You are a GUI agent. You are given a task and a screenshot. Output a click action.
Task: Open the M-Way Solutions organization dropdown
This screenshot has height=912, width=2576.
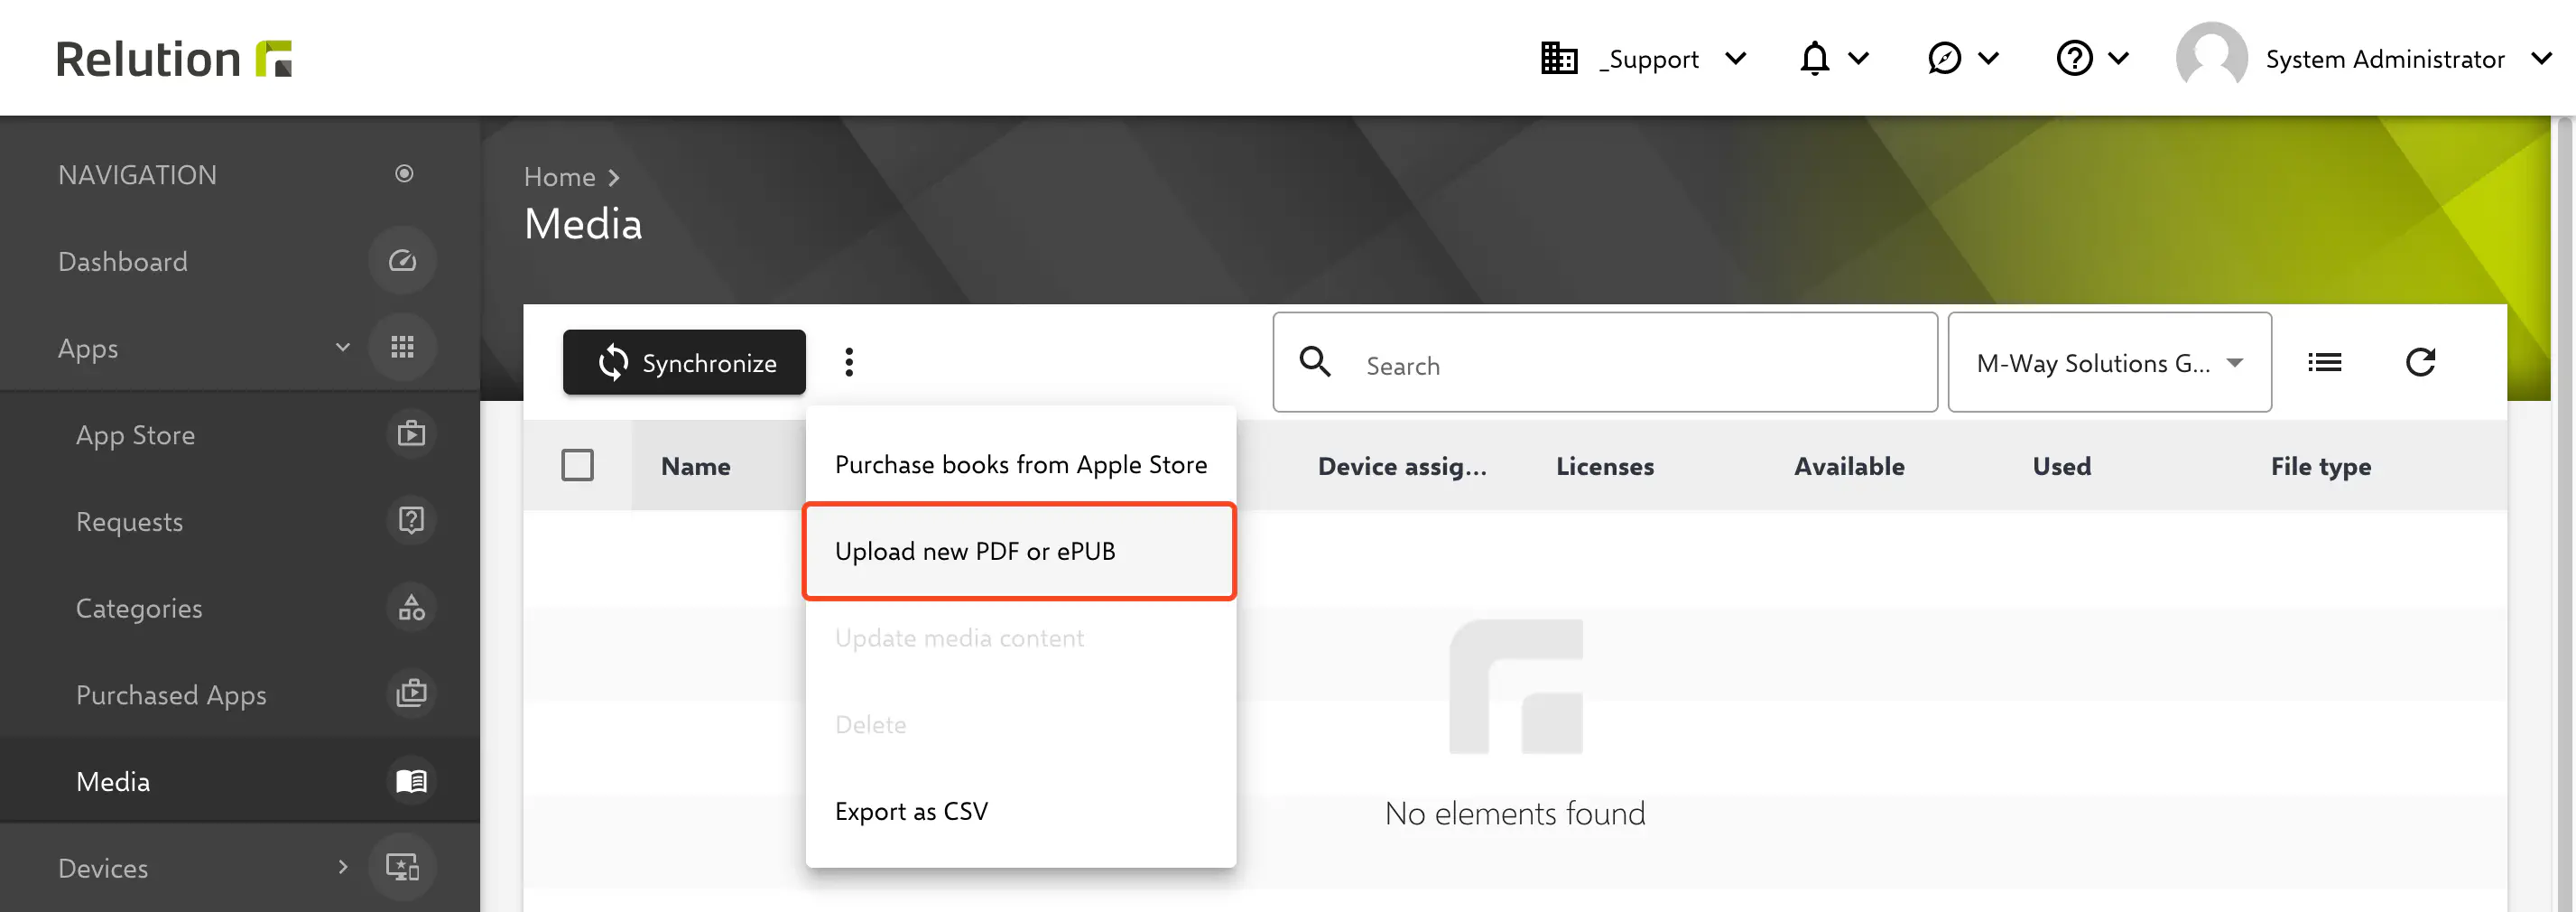point(2109,363)
